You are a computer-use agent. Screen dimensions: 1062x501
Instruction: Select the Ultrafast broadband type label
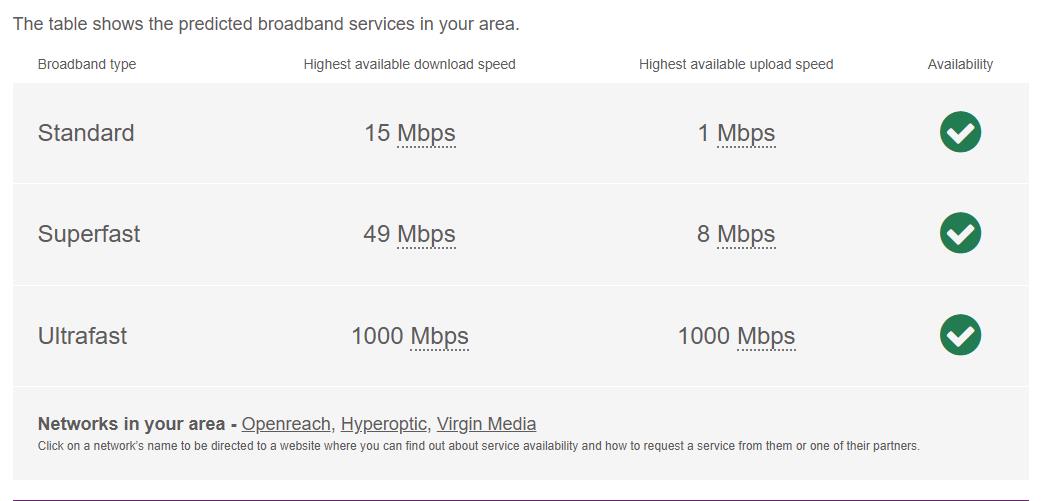[82, 336]
